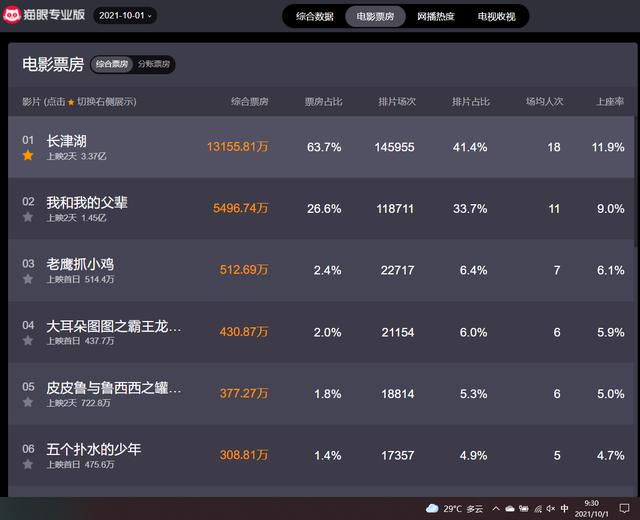640x520 pixels.
Task: Toggle the star for 长津湖
Action: pyautogui.click(x=28, y=156)
